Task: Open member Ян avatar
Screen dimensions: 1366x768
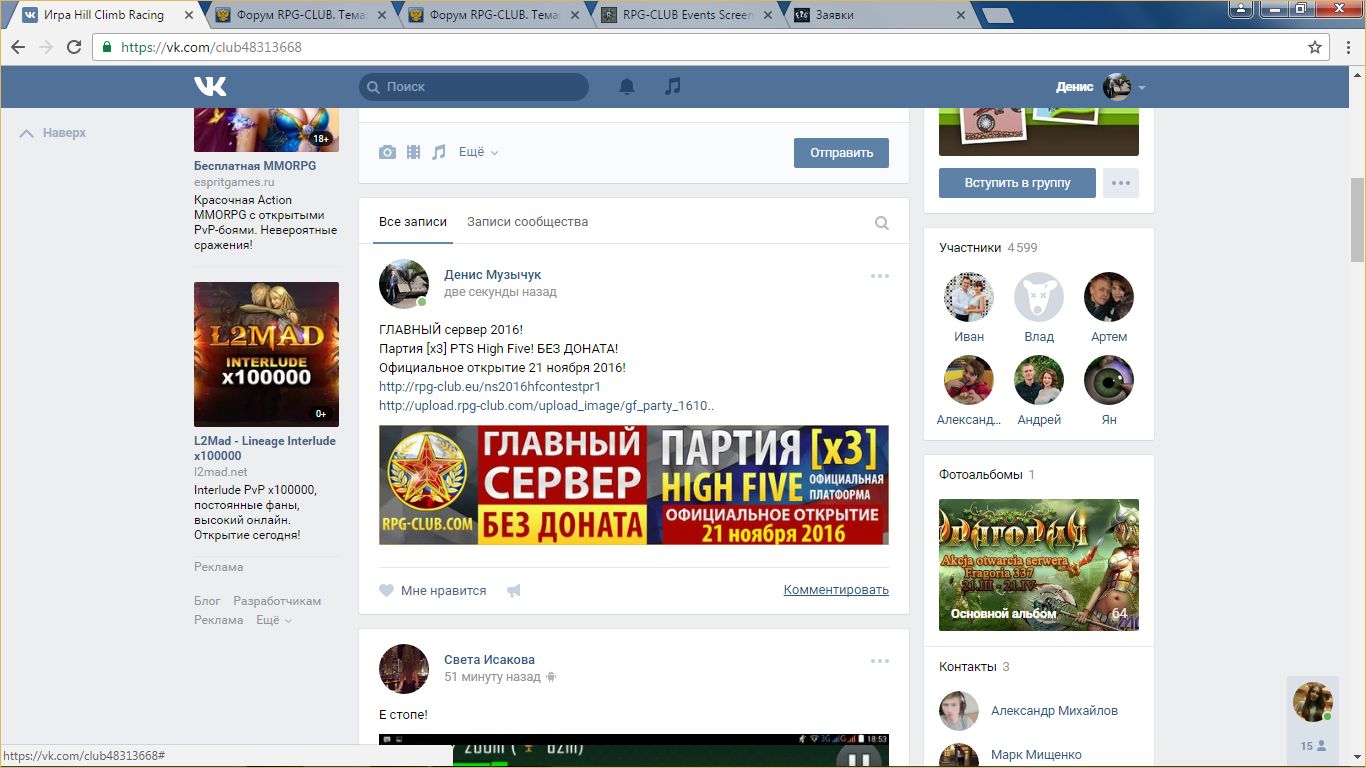Action: (x=1109, y=380)
